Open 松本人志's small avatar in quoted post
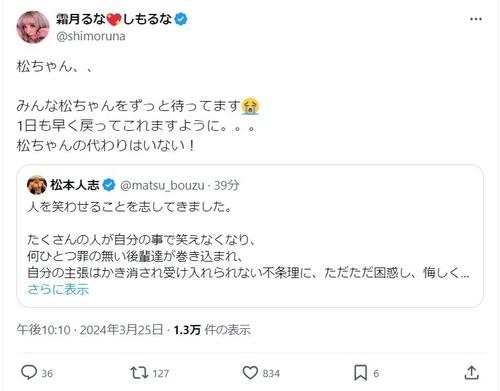 point(37,185)
